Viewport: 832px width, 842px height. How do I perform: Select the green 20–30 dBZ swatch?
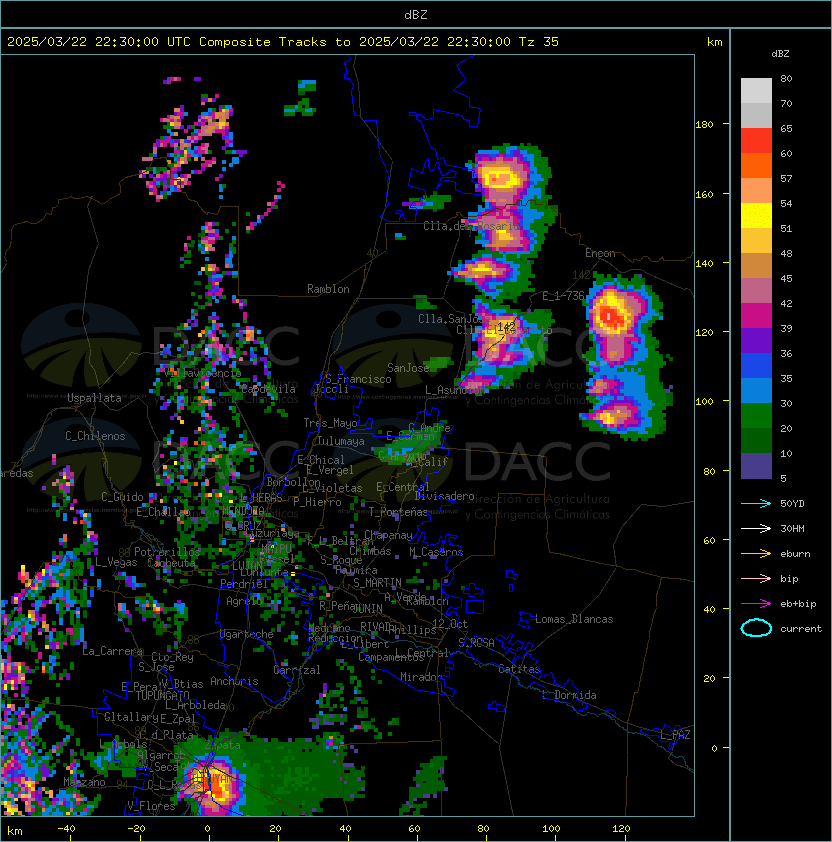pos(756,416)
